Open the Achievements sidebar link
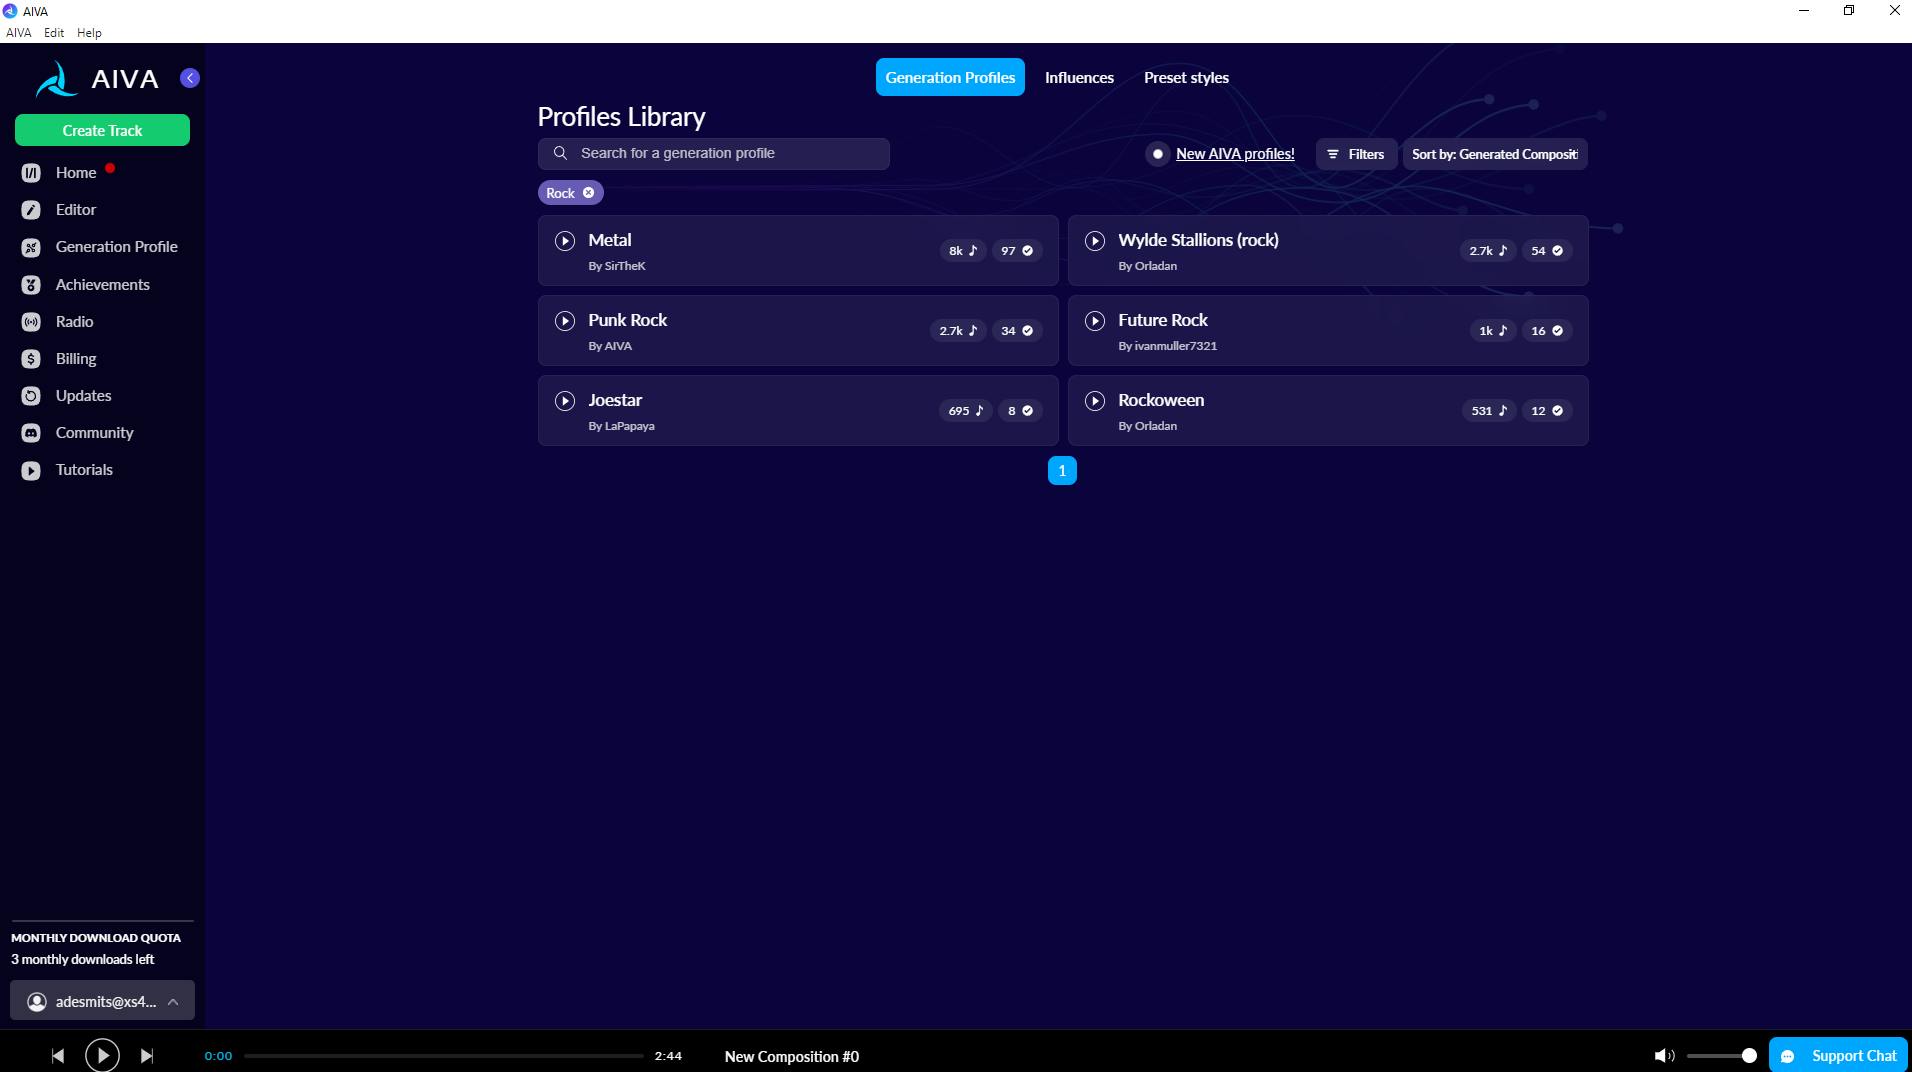This screenshot has width=1912, height=1072. (103, 285)
